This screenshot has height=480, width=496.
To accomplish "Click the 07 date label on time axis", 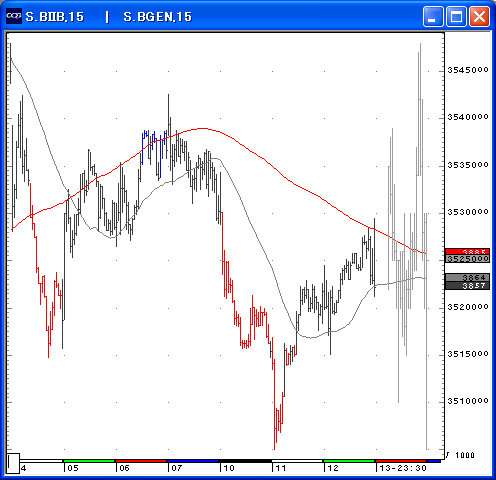I will click(x=177, y=468).
